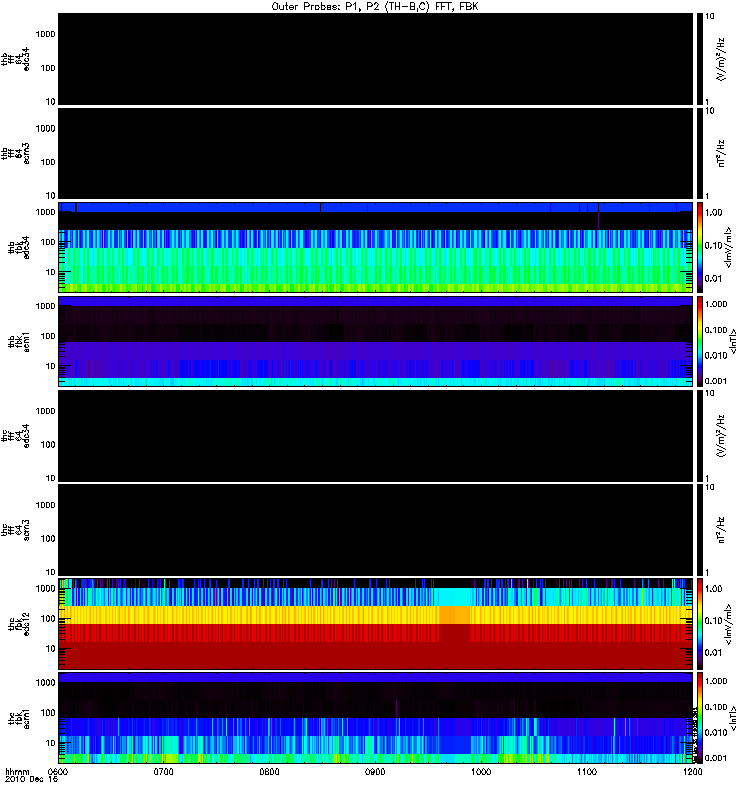The image size is (750, 800).
Task: Click the green band in thb fbk edc34 spectrogram
Action: (x=375, y=266)
